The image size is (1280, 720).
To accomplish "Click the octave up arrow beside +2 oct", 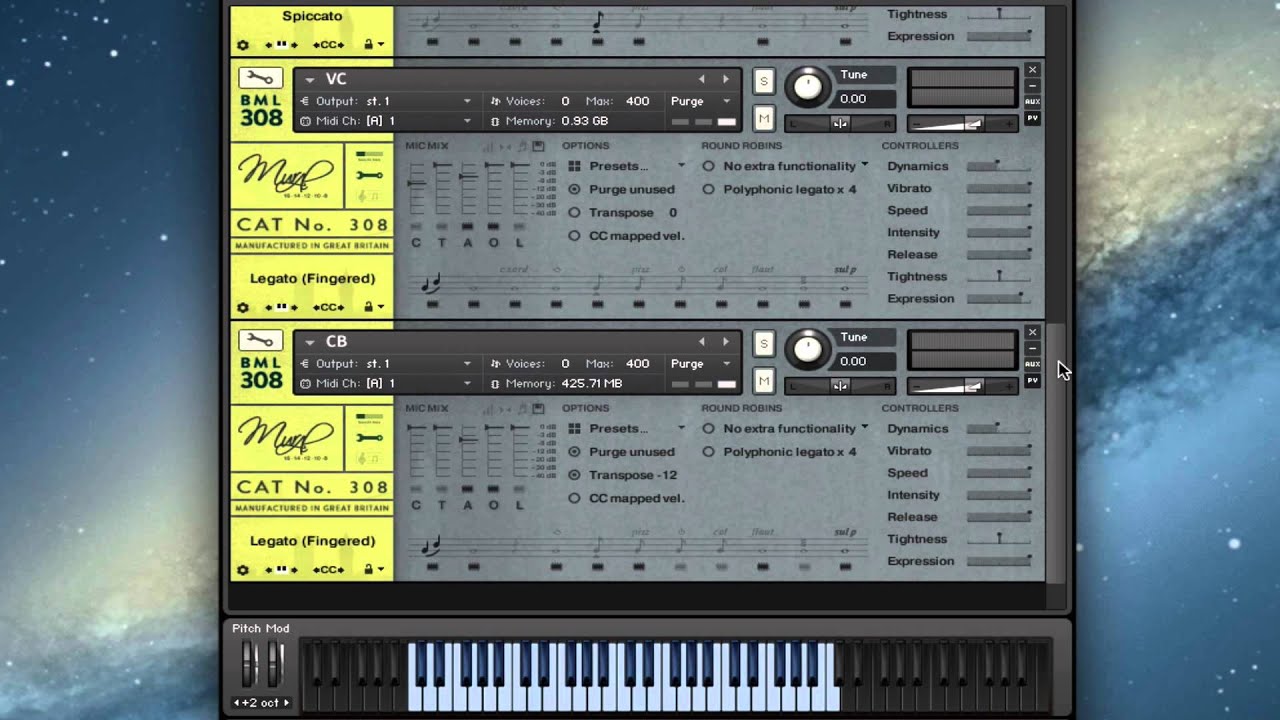I will [286, 703].
